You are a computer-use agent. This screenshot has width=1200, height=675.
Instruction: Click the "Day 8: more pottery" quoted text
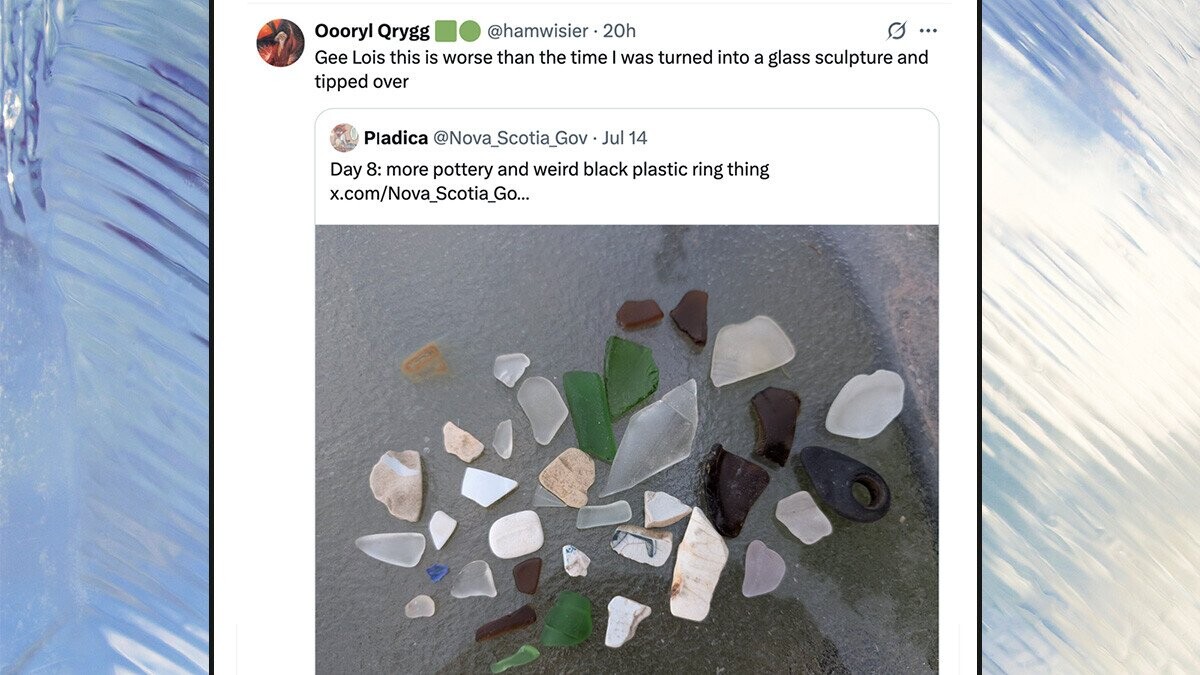pos(549,169)
